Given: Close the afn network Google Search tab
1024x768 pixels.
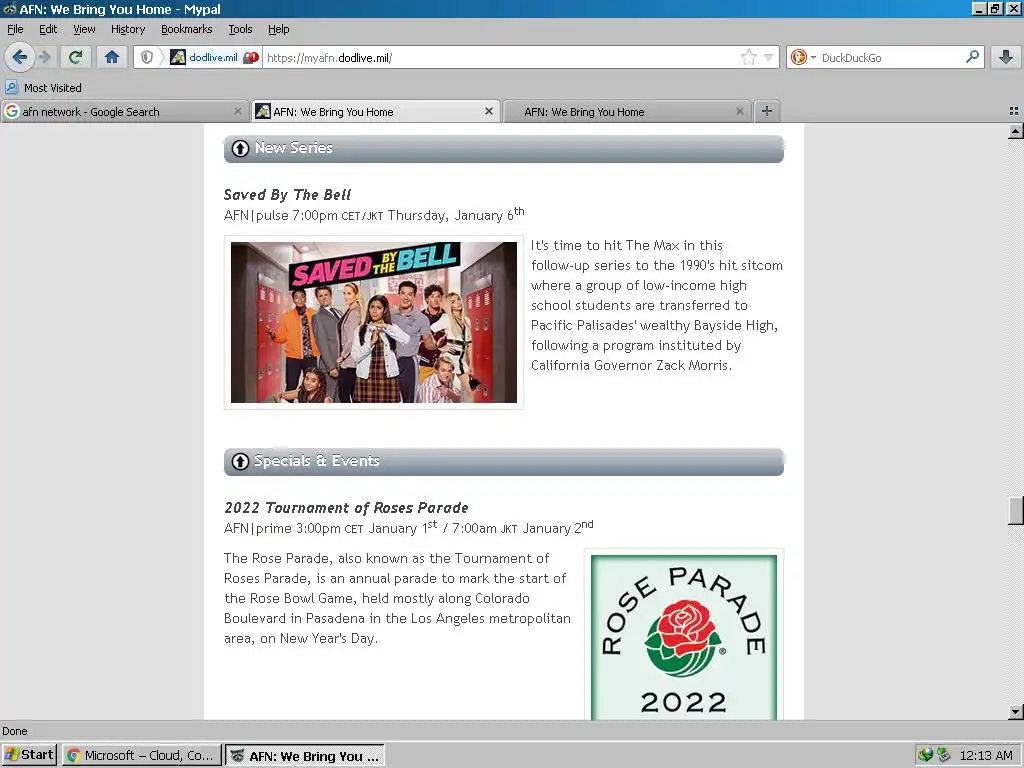Looking at the screenshot, I should coord(238,112).
